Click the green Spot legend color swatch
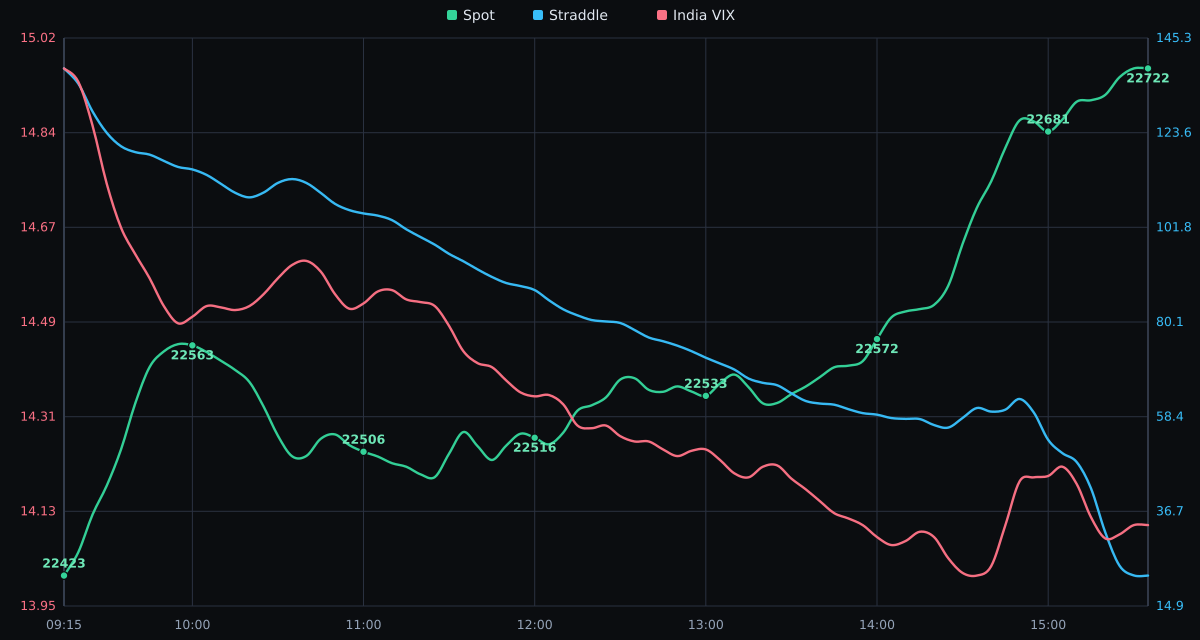The height and width of the screenshot is (640, 1200). (x=452, y=15)
